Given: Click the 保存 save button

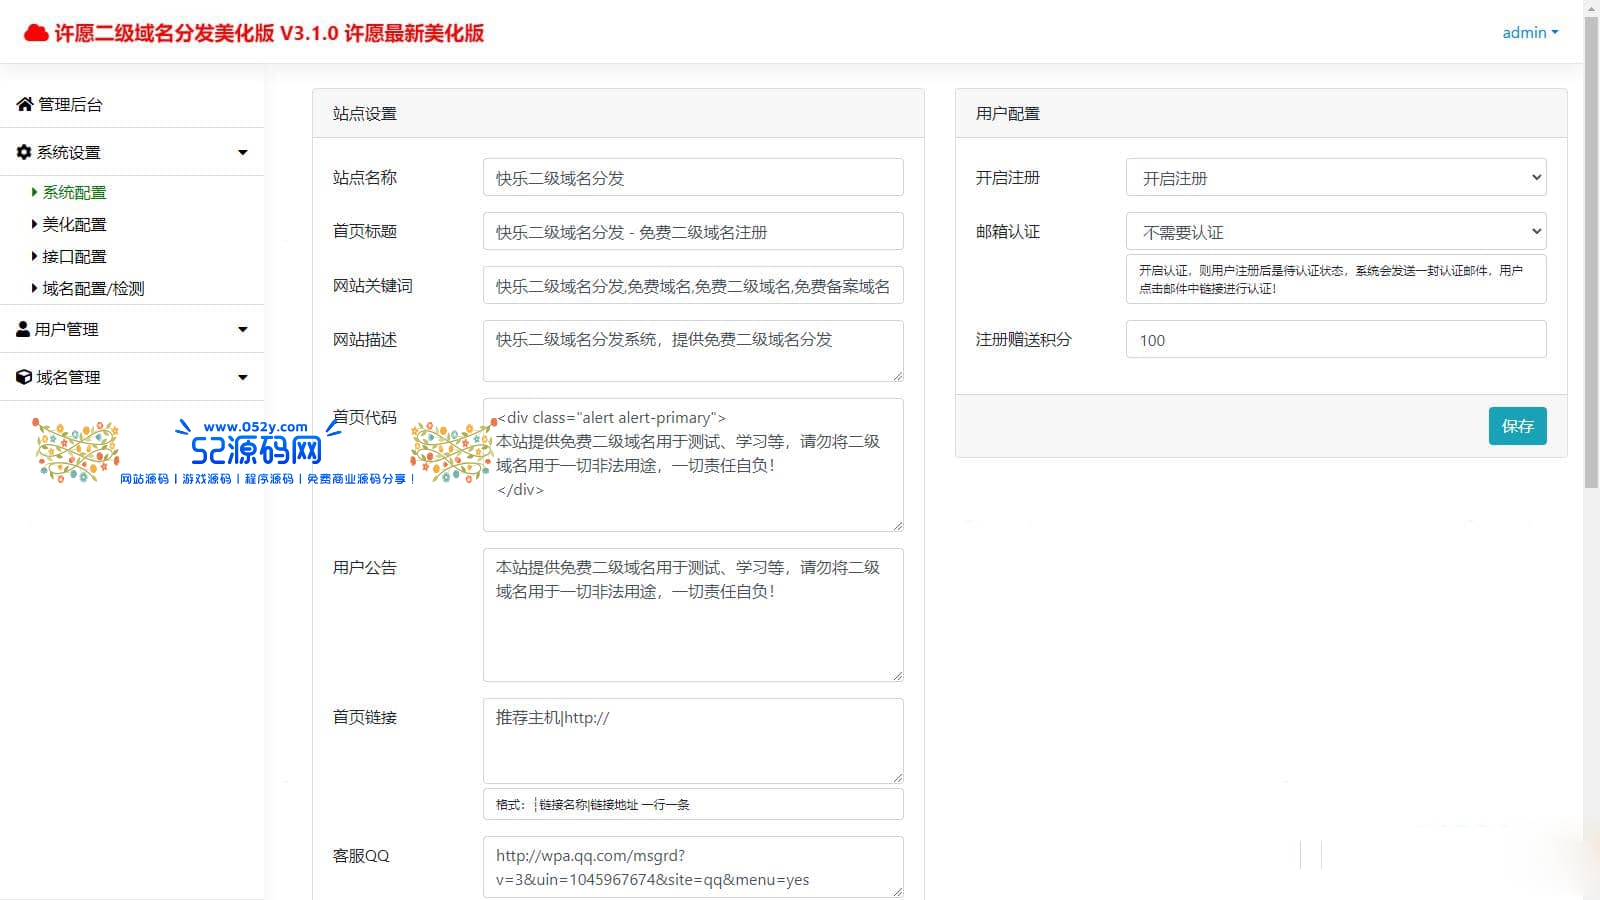Looking at the screenshot, I should tap(1517, 426).
